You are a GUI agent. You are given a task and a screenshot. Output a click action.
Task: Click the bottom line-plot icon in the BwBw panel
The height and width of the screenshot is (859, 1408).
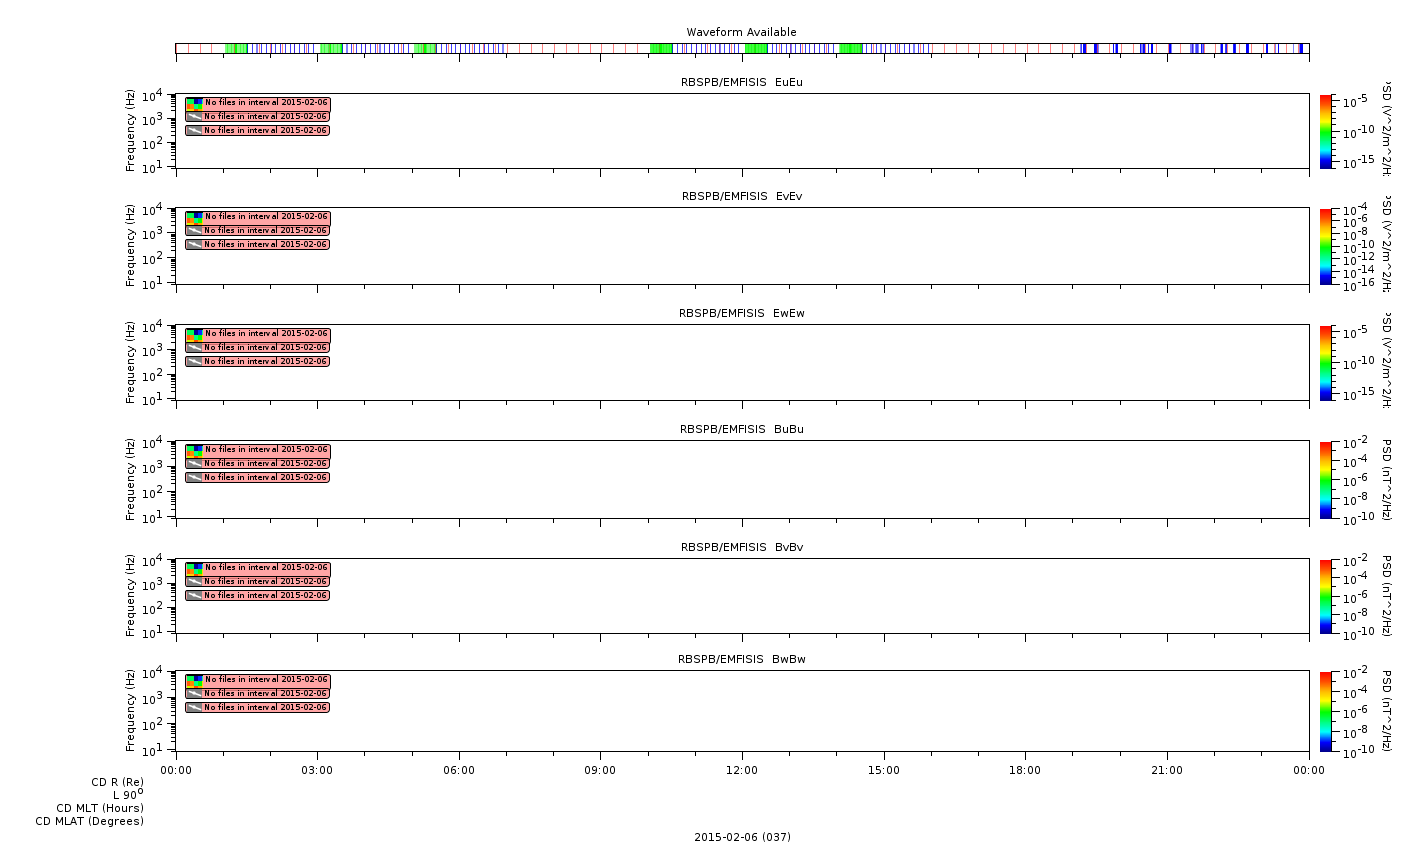(x=194, y=707)
